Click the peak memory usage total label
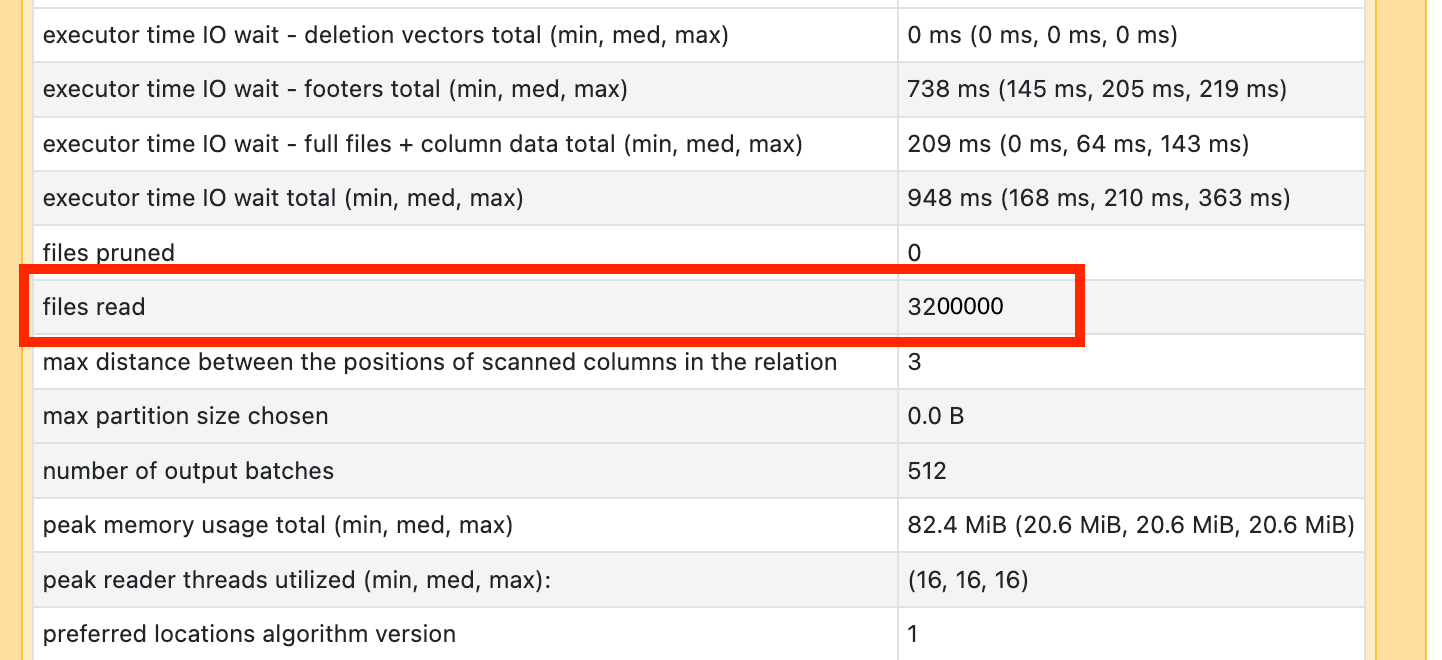Image resolution: width=1442 pixels, height=660 pixels. pyautogui.click(x=277, y=525)
